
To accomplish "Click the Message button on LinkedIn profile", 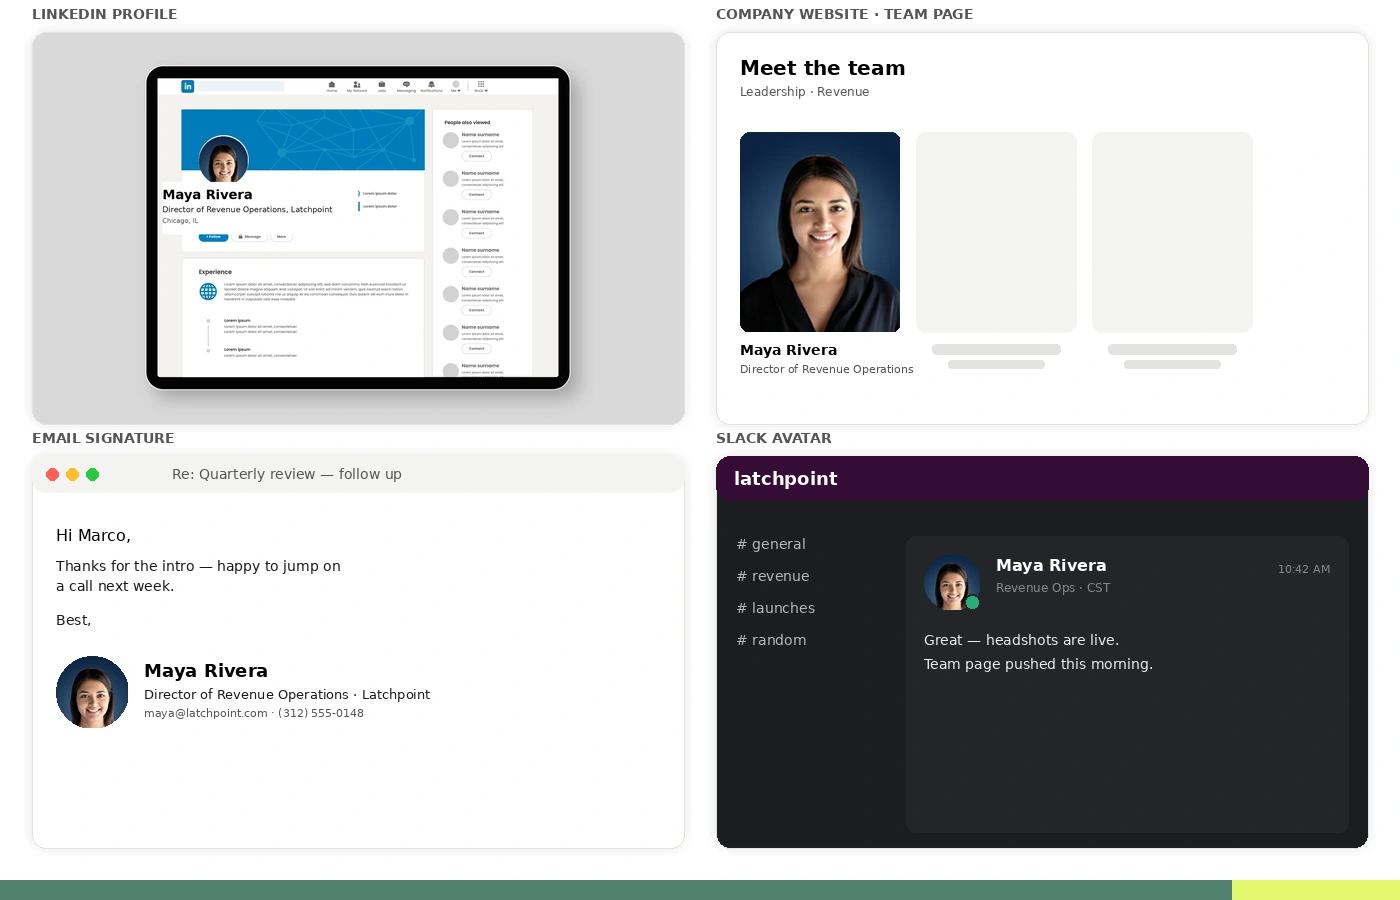I will pyautogui.click(x=250, y=237).
